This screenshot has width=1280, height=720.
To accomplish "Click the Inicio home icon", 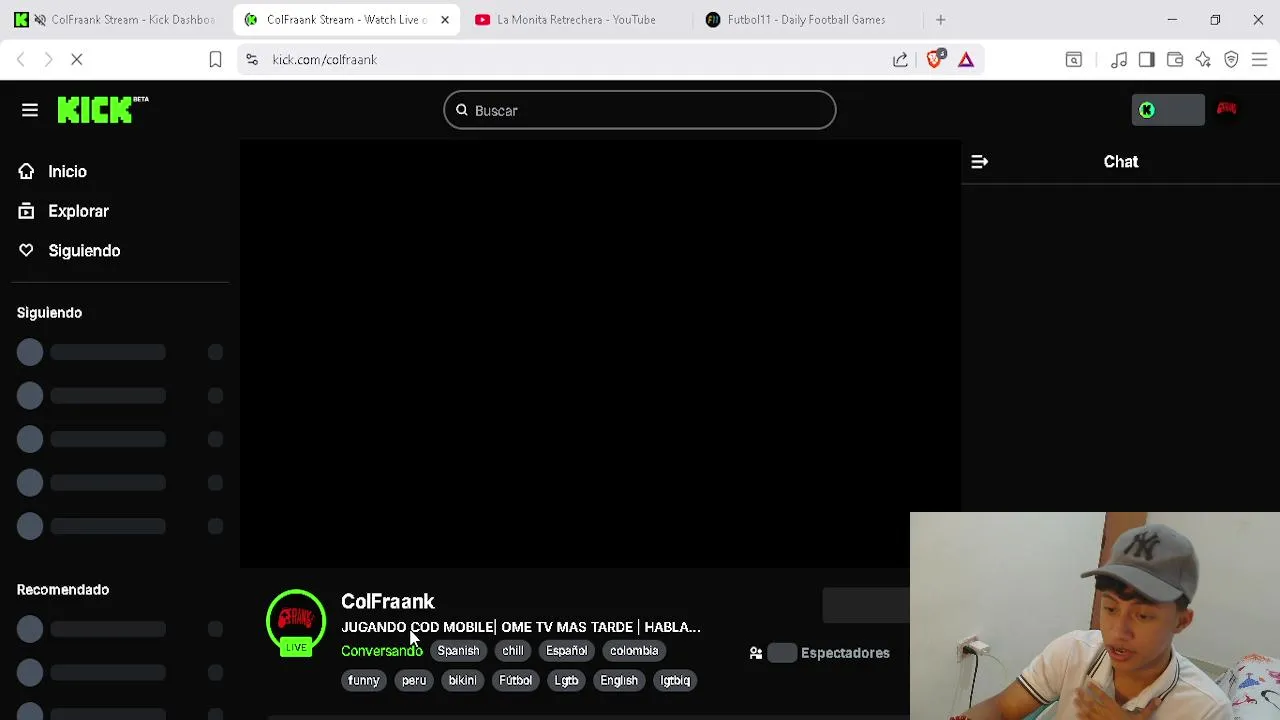I will 26,171.
